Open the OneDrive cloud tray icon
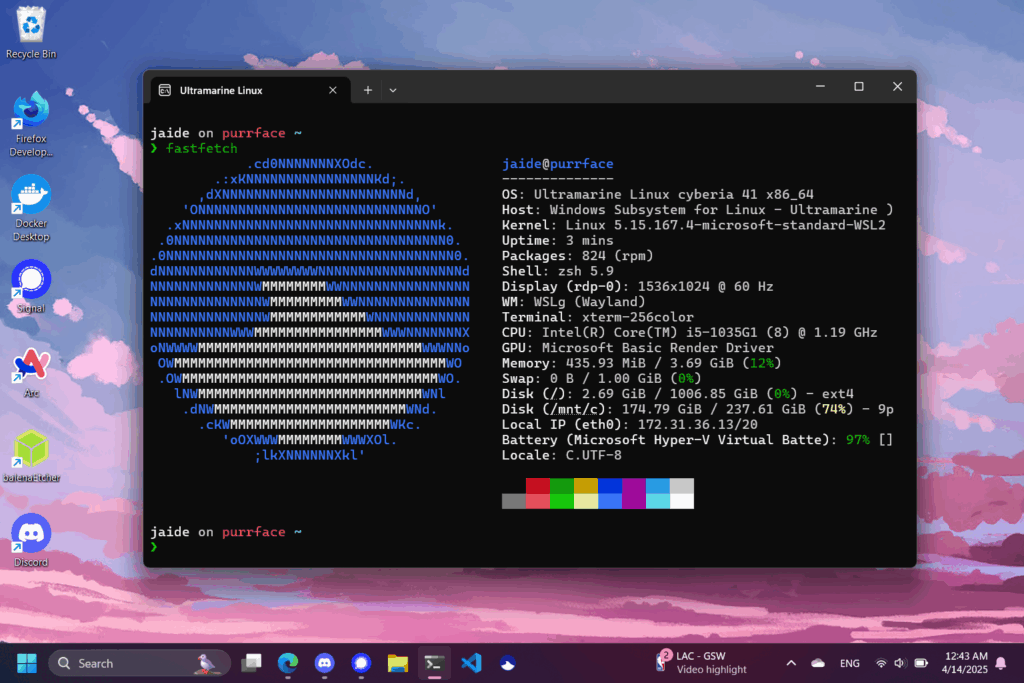This screenshot has height=683, width=1024. [818, 663]
